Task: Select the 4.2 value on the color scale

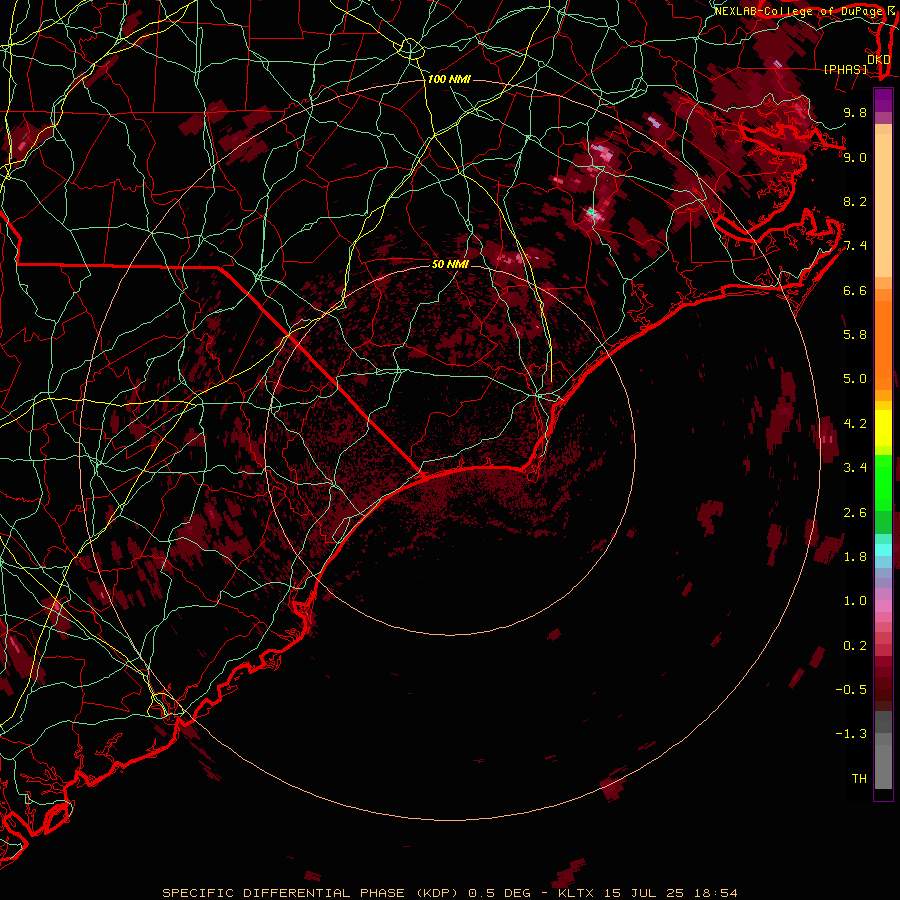Action: click(855, 424)
